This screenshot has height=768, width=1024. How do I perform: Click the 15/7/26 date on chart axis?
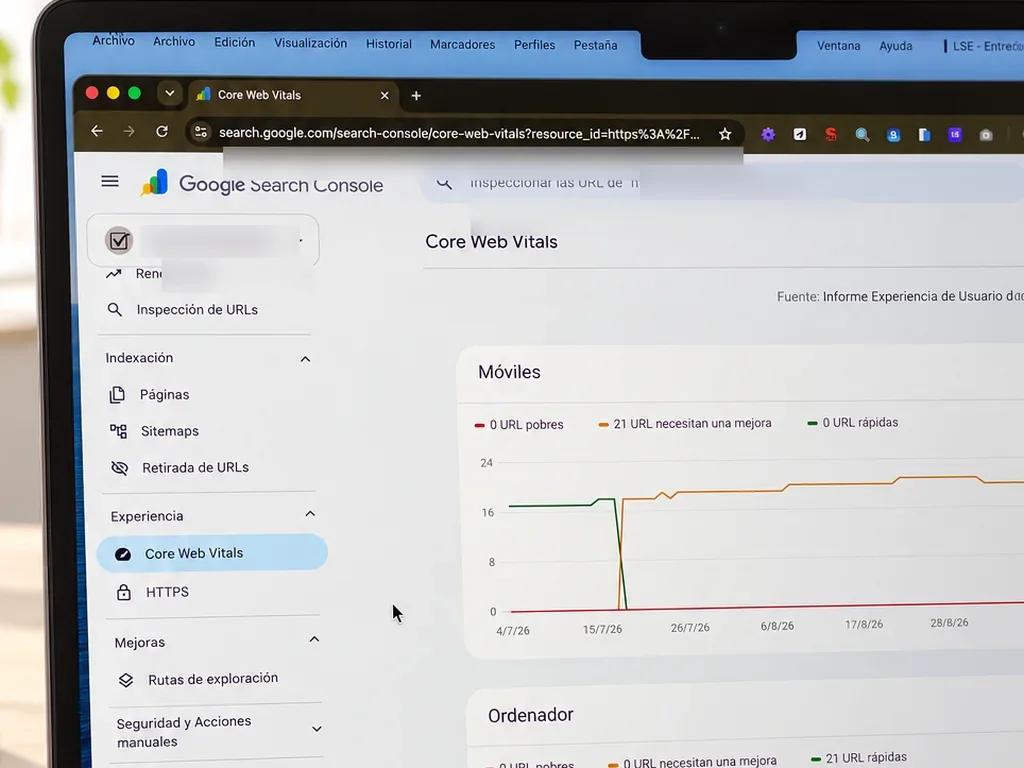pos(602,630)
